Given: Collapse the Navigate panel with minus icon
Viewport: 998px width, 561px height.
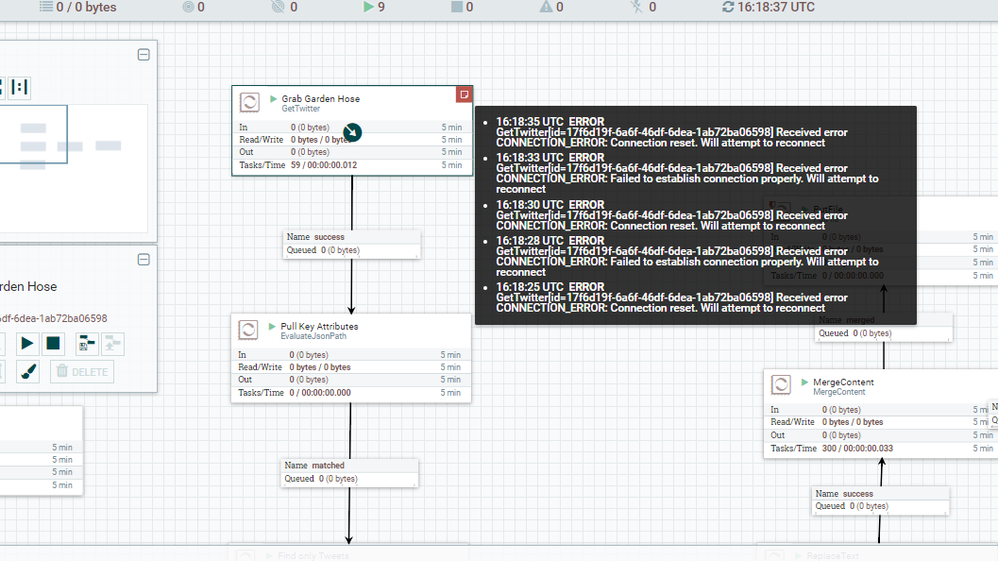Looking at the screenshot, I should pos(143,54).
